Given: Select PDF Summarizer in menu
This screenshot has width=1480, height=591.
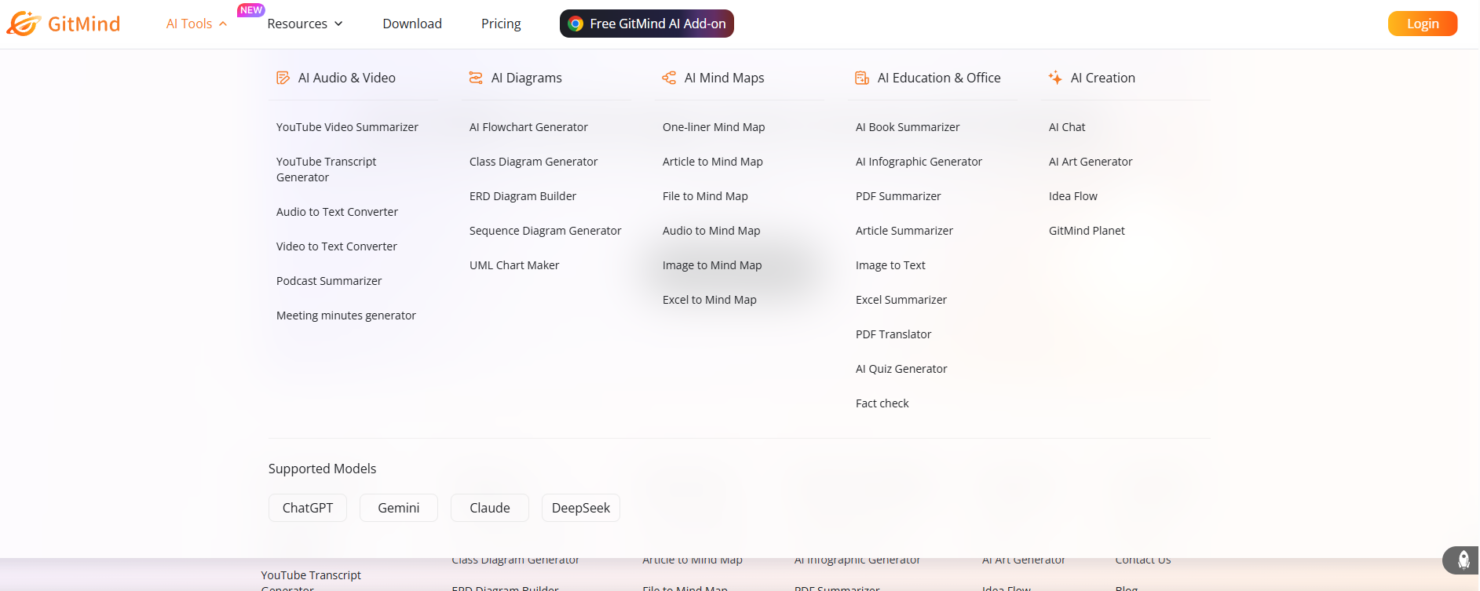Looking at the screenshot, I should pyautogui.click(x=898, y=196).
